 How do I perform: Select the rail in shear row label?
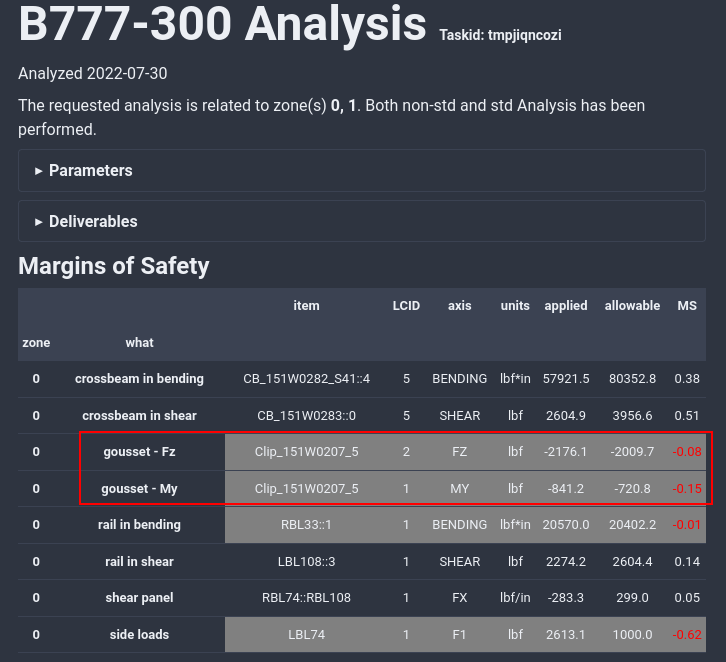tap(139, 562)
